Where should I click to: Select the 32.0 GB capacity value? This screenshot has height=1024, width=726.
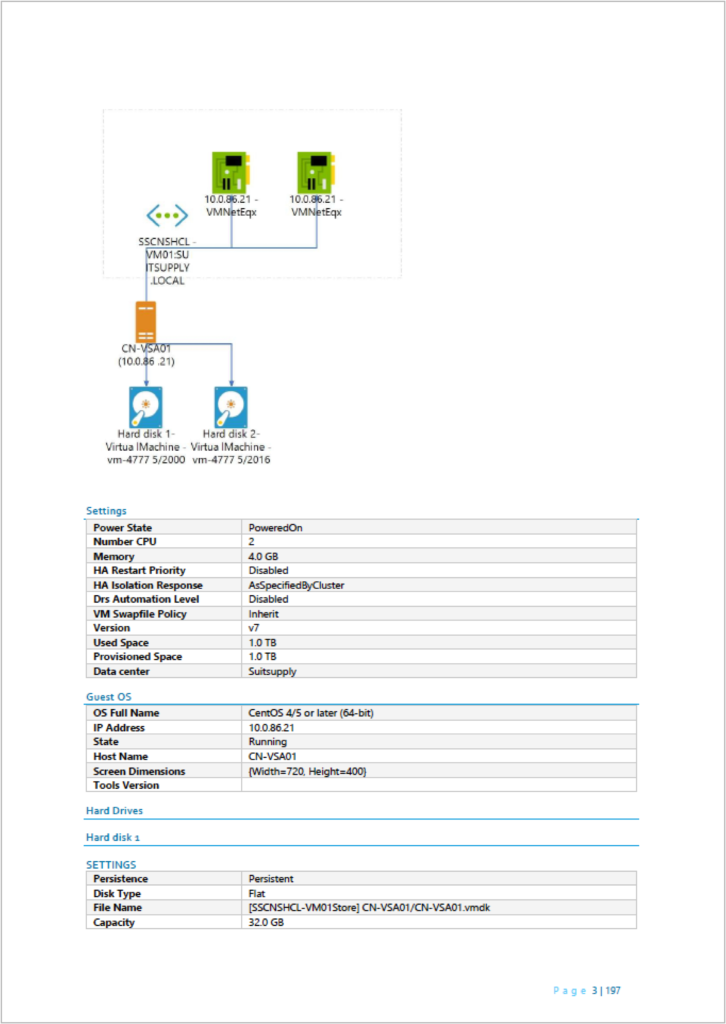[266, 922]
